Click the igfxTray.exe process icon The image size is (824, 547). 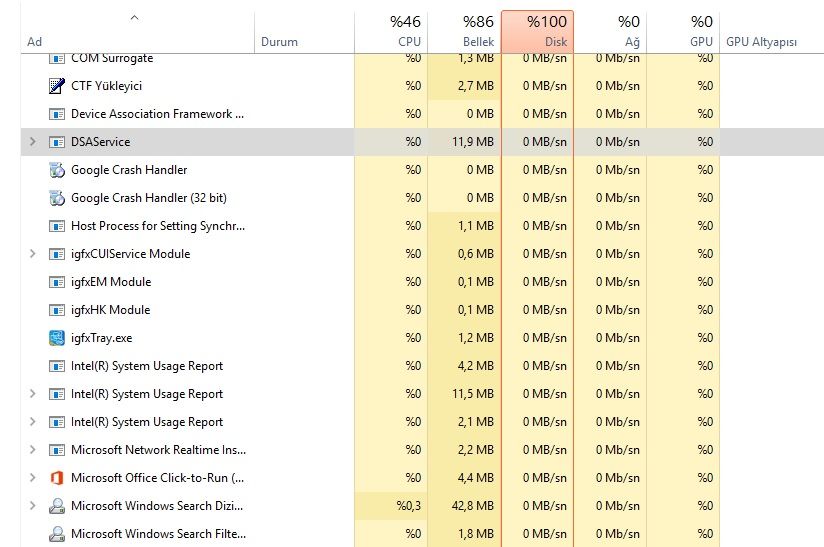[x=57, y=338]
